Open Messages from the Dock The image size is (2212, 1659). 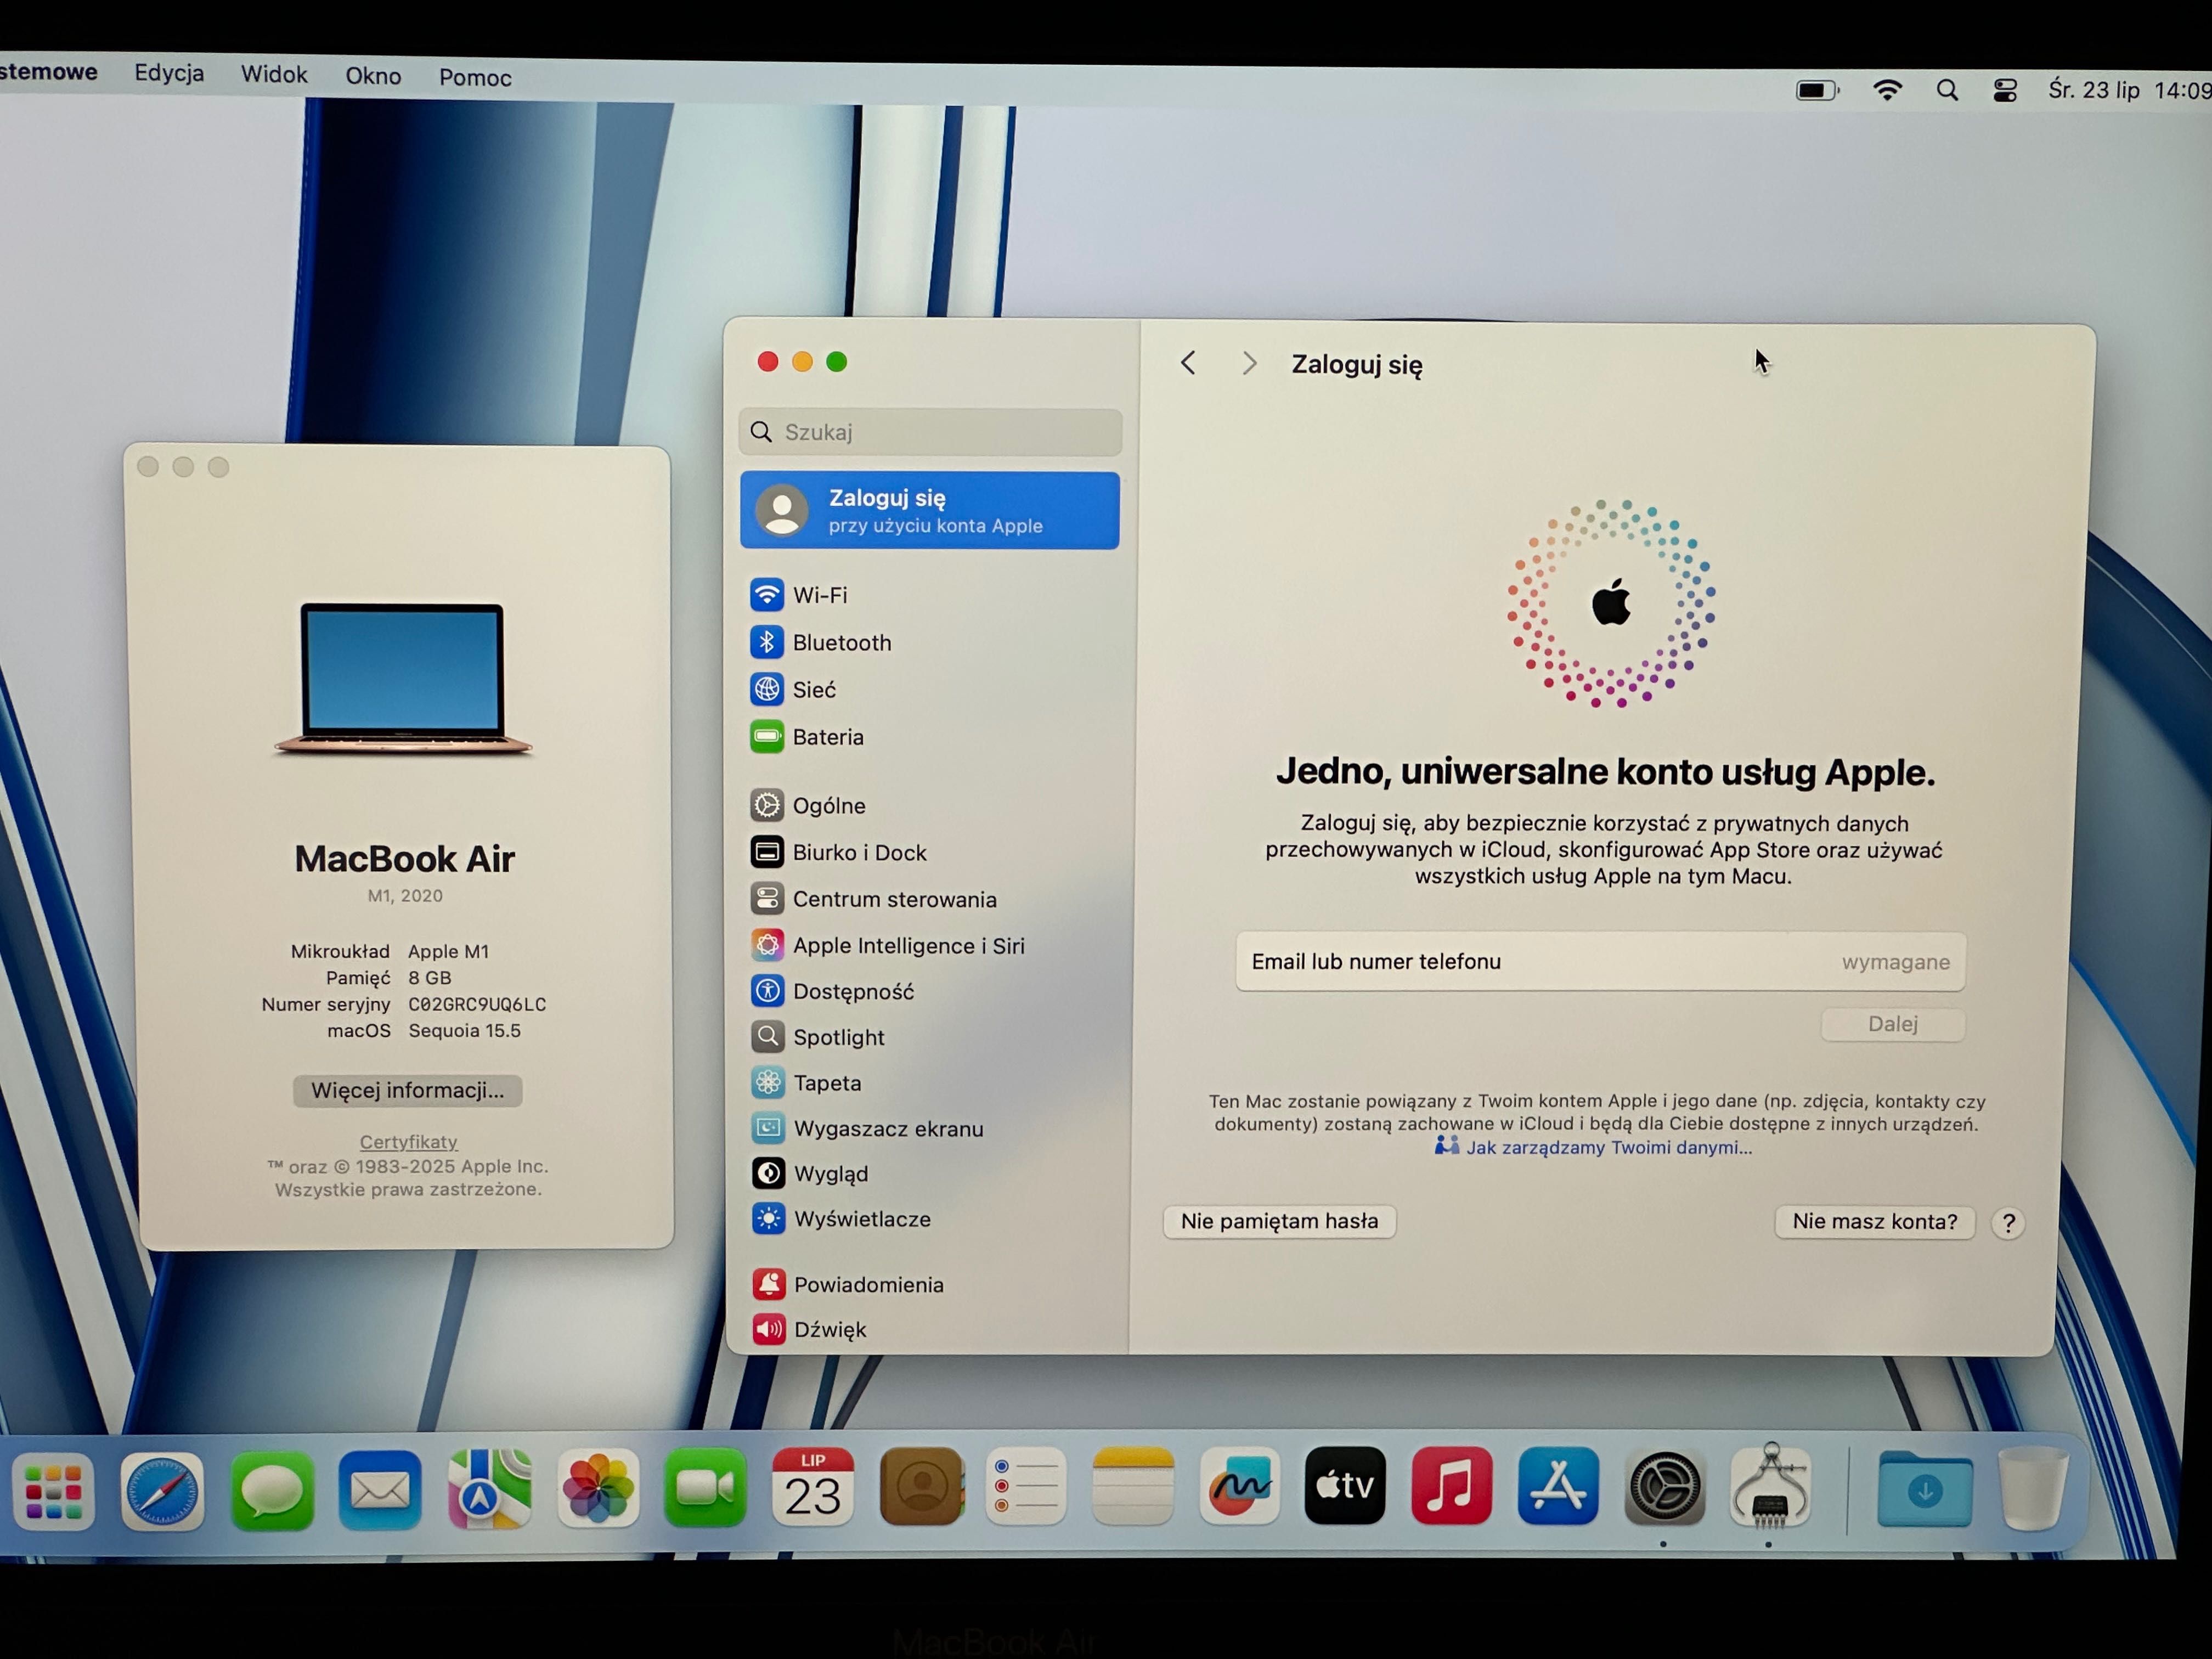272,1491
